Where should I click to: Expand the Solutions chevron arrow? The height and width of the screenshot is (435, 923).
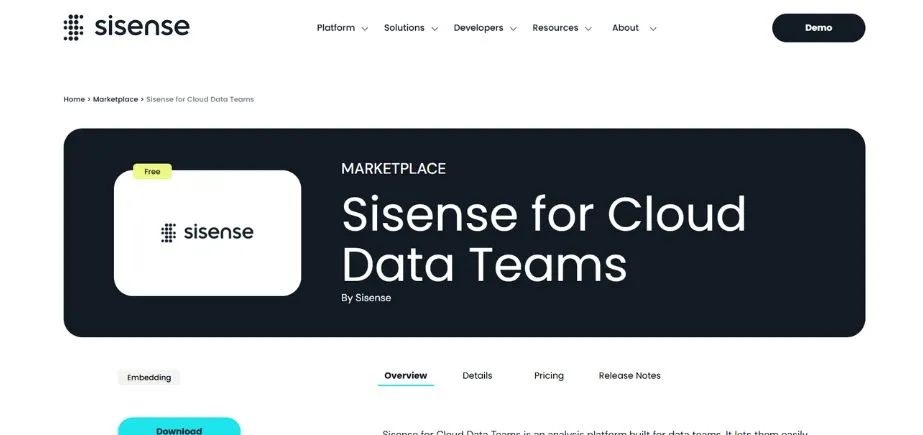click(x=434, y=28)
